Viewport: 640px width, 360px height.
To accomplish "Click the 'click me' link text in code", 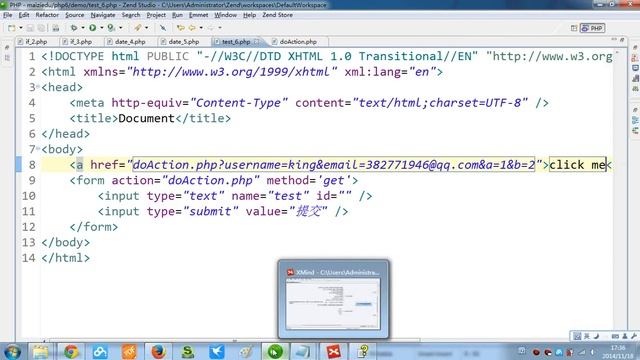I will point(578,165).
